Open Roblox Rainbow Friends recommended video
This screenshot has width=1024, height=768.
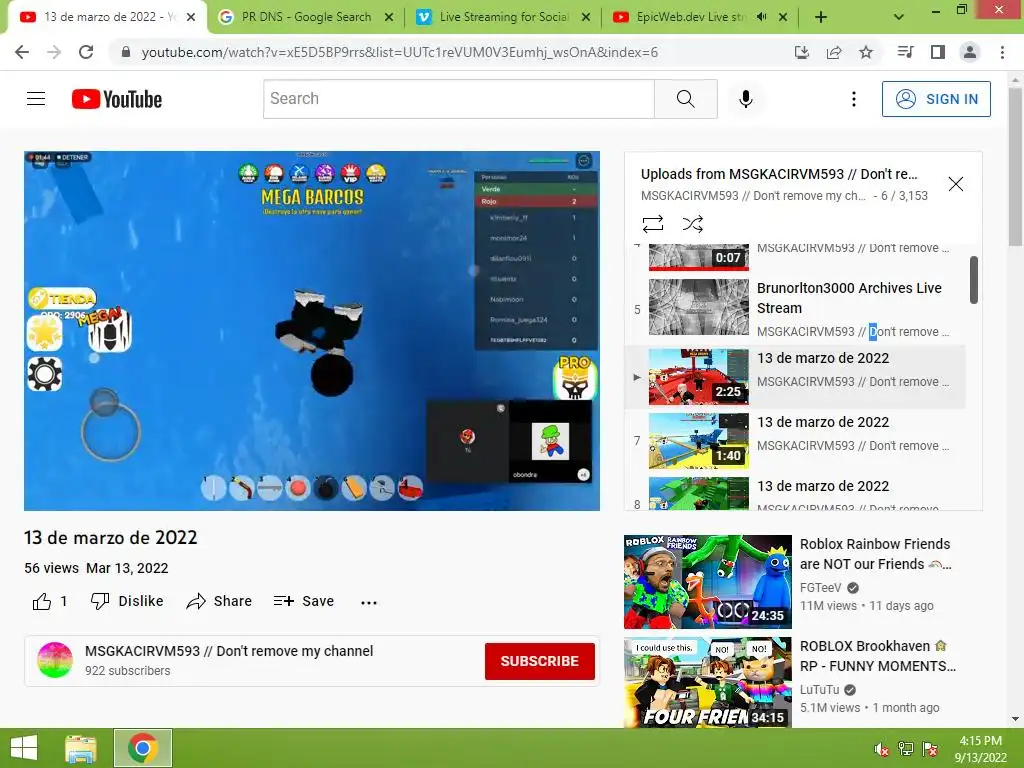pos(875,554)
